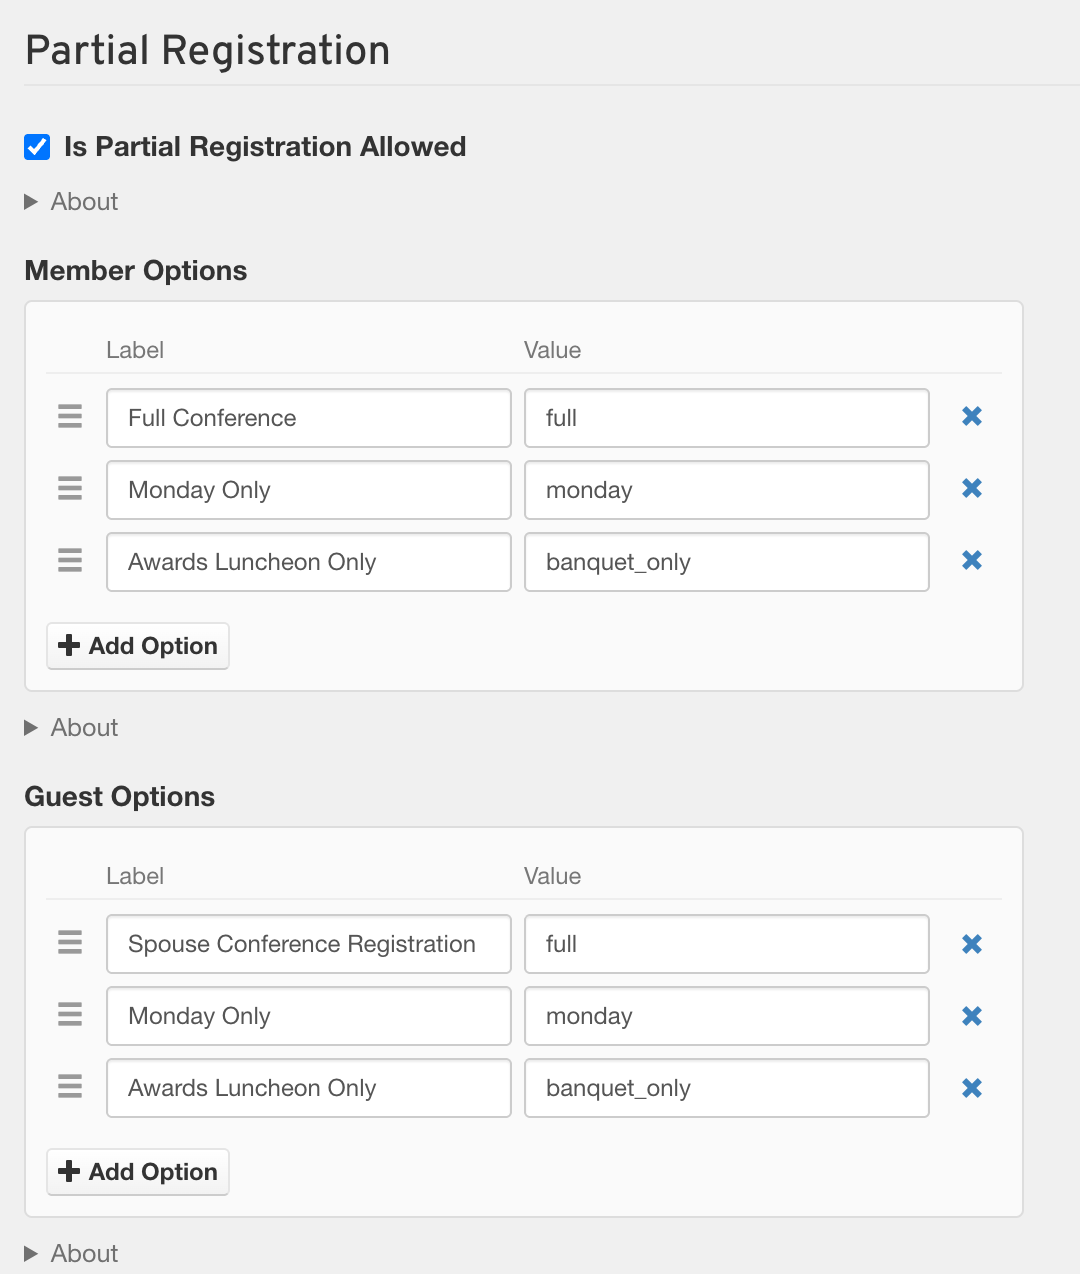Screen dimensions: 1080x1274
Task: Grab drag handle for Guest Awards Luncheon row
Action: coord(70,1086)
